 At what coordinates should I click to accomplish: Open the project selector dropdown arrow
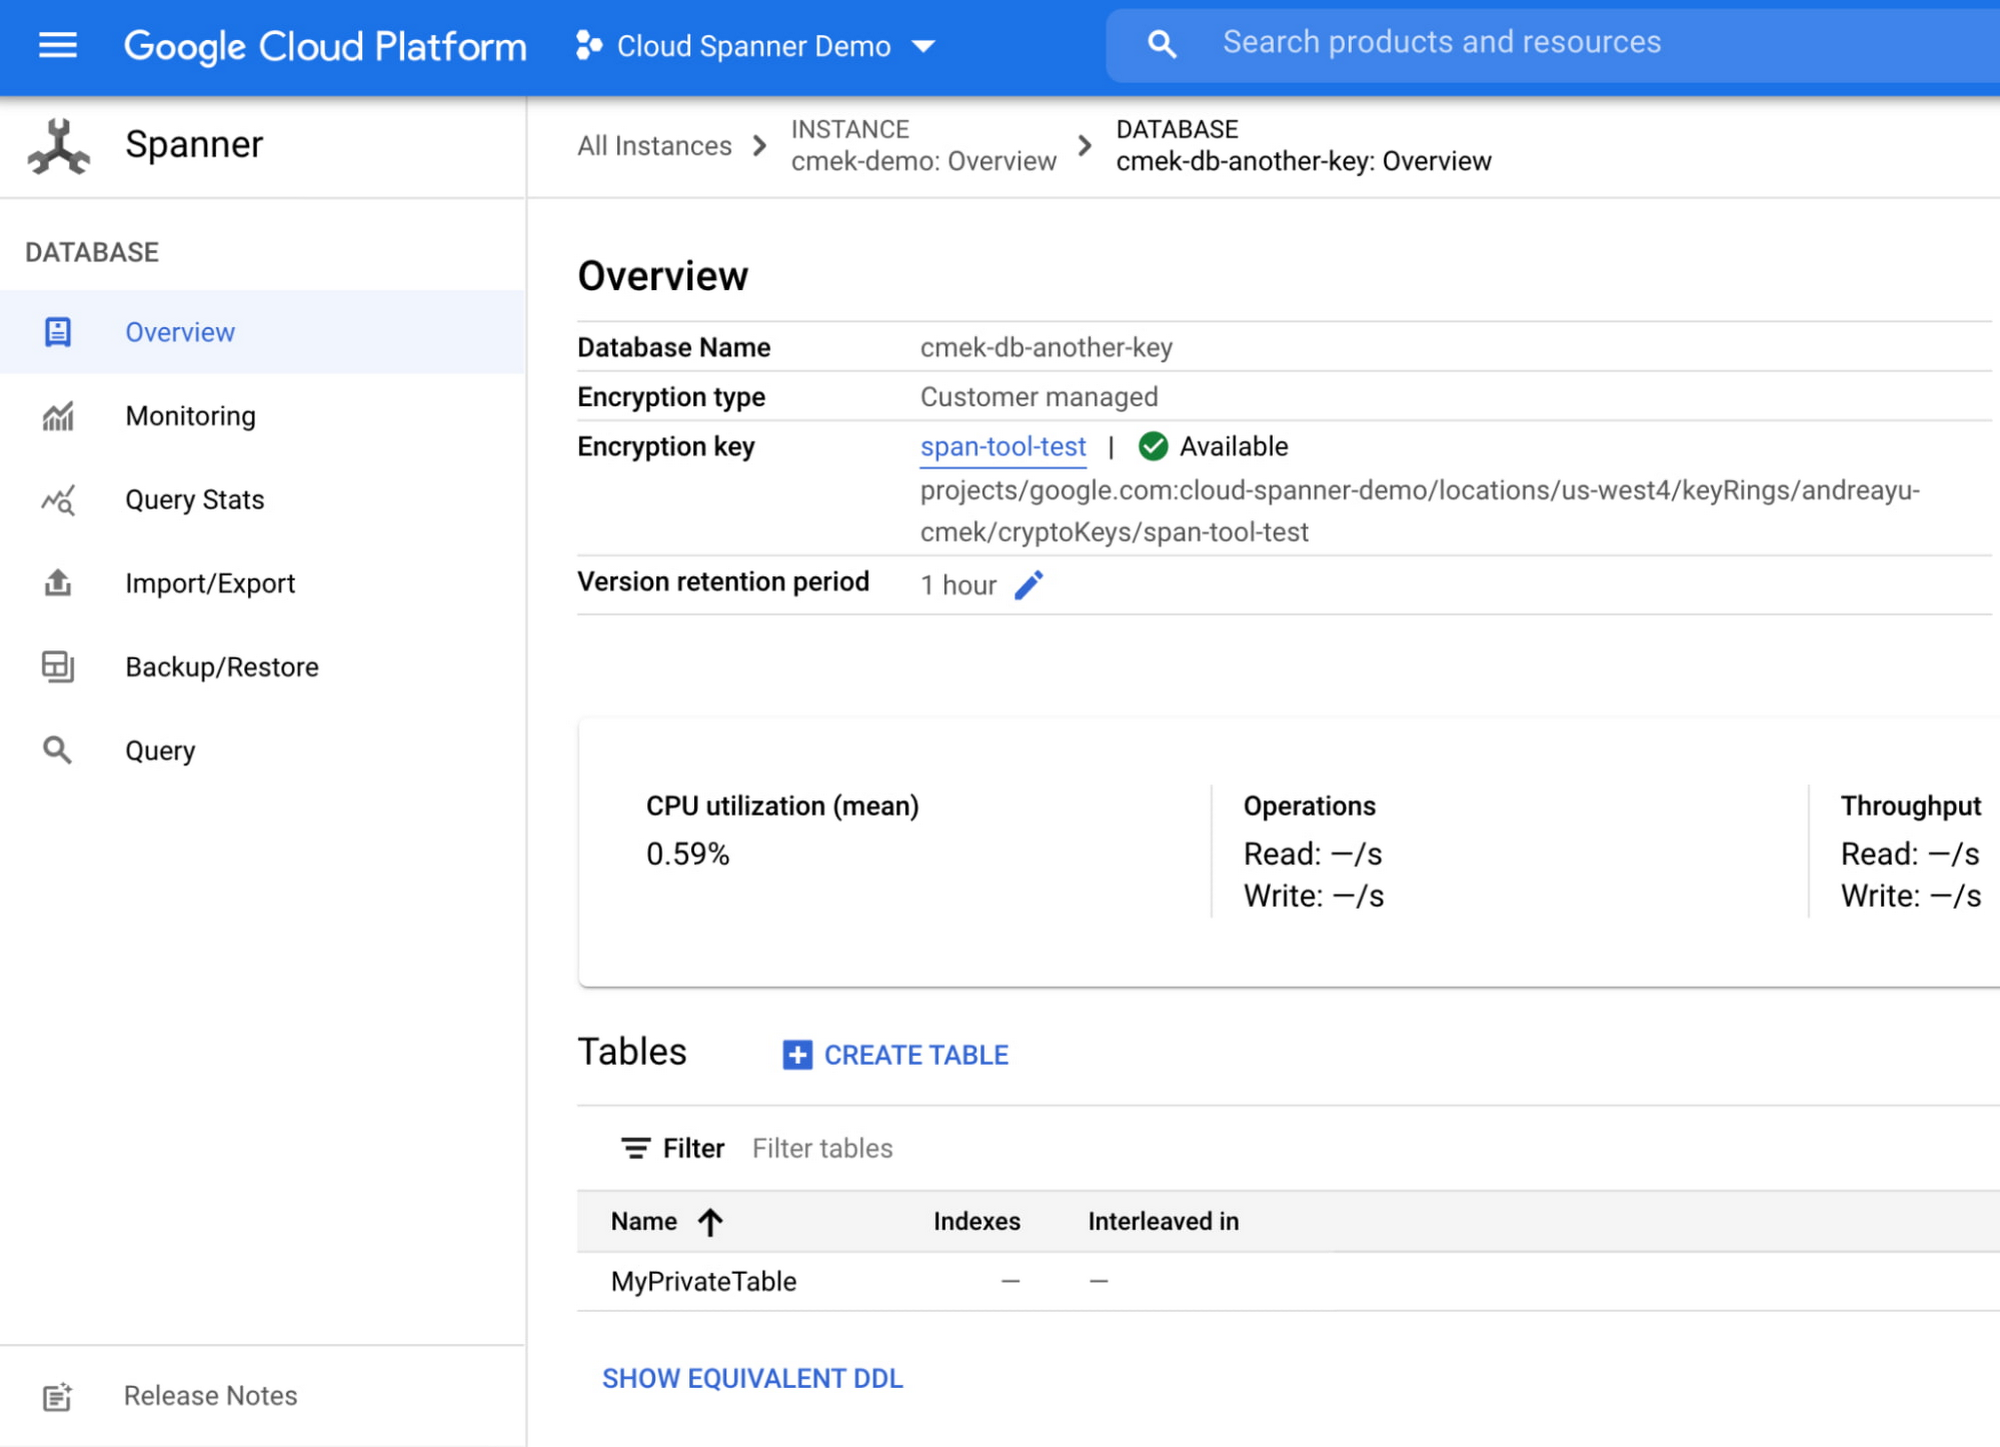[924, 46]
